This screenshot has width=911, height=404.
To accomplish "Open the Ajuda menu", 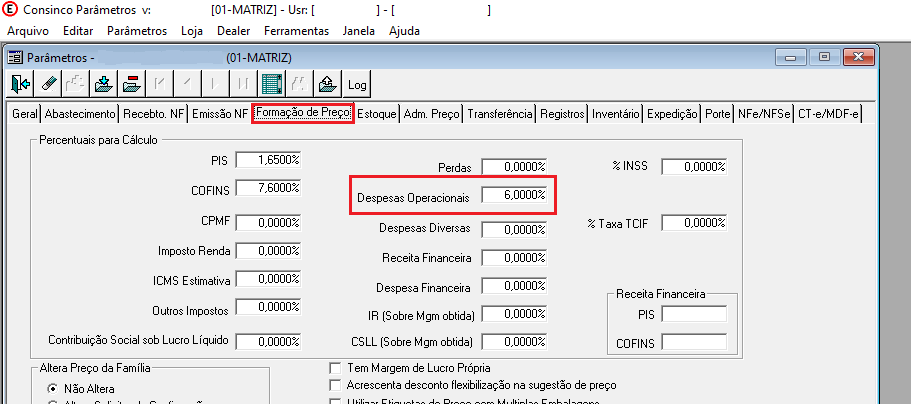I will [x=404, y=31].
